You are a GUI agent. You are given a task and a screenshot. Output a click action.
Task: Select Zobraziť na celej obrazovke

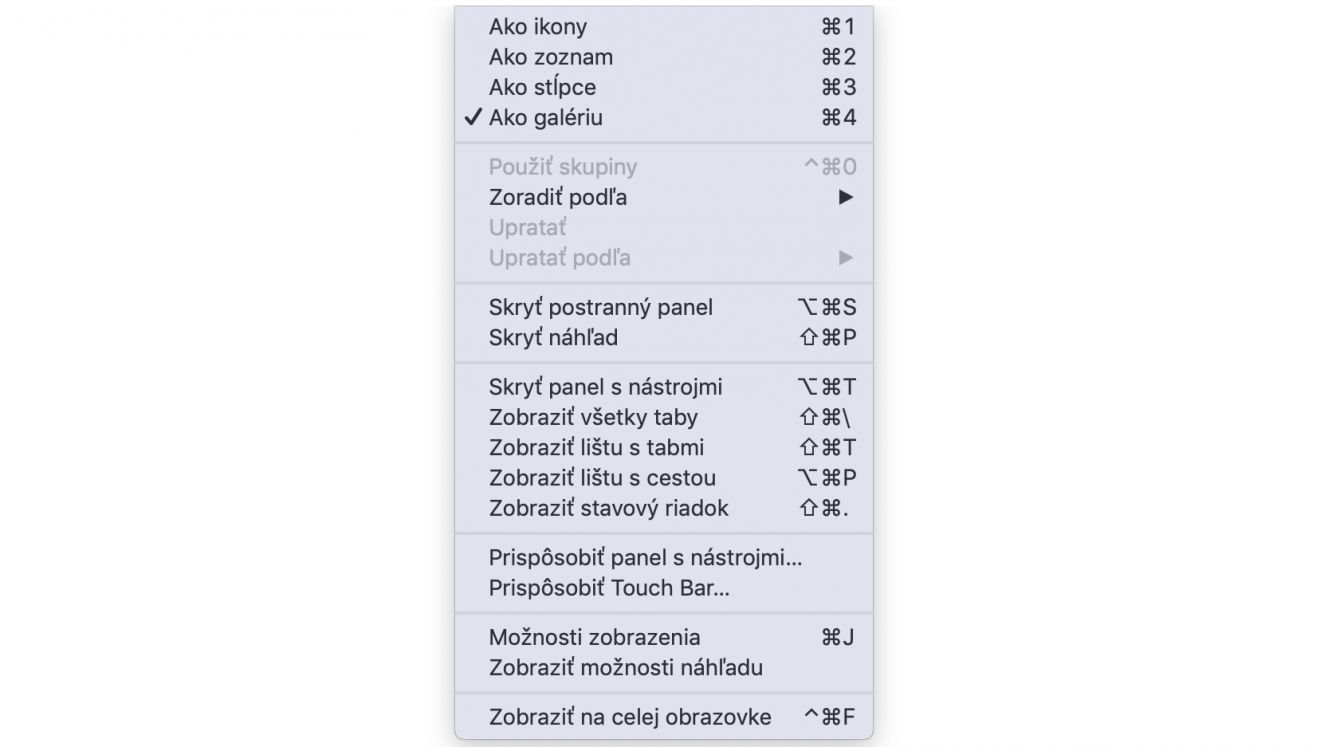pyautogui.click(x=664, y=717)
